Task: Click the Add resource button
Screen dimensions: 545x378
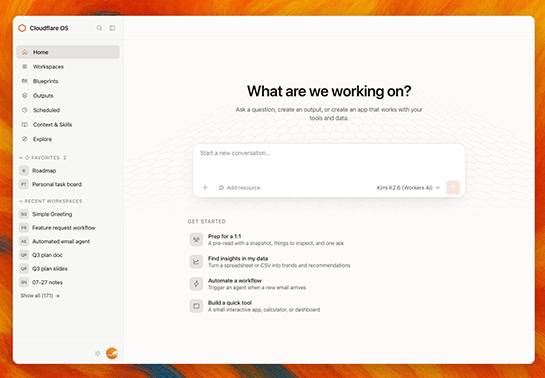Action: (x=239, y=188)
